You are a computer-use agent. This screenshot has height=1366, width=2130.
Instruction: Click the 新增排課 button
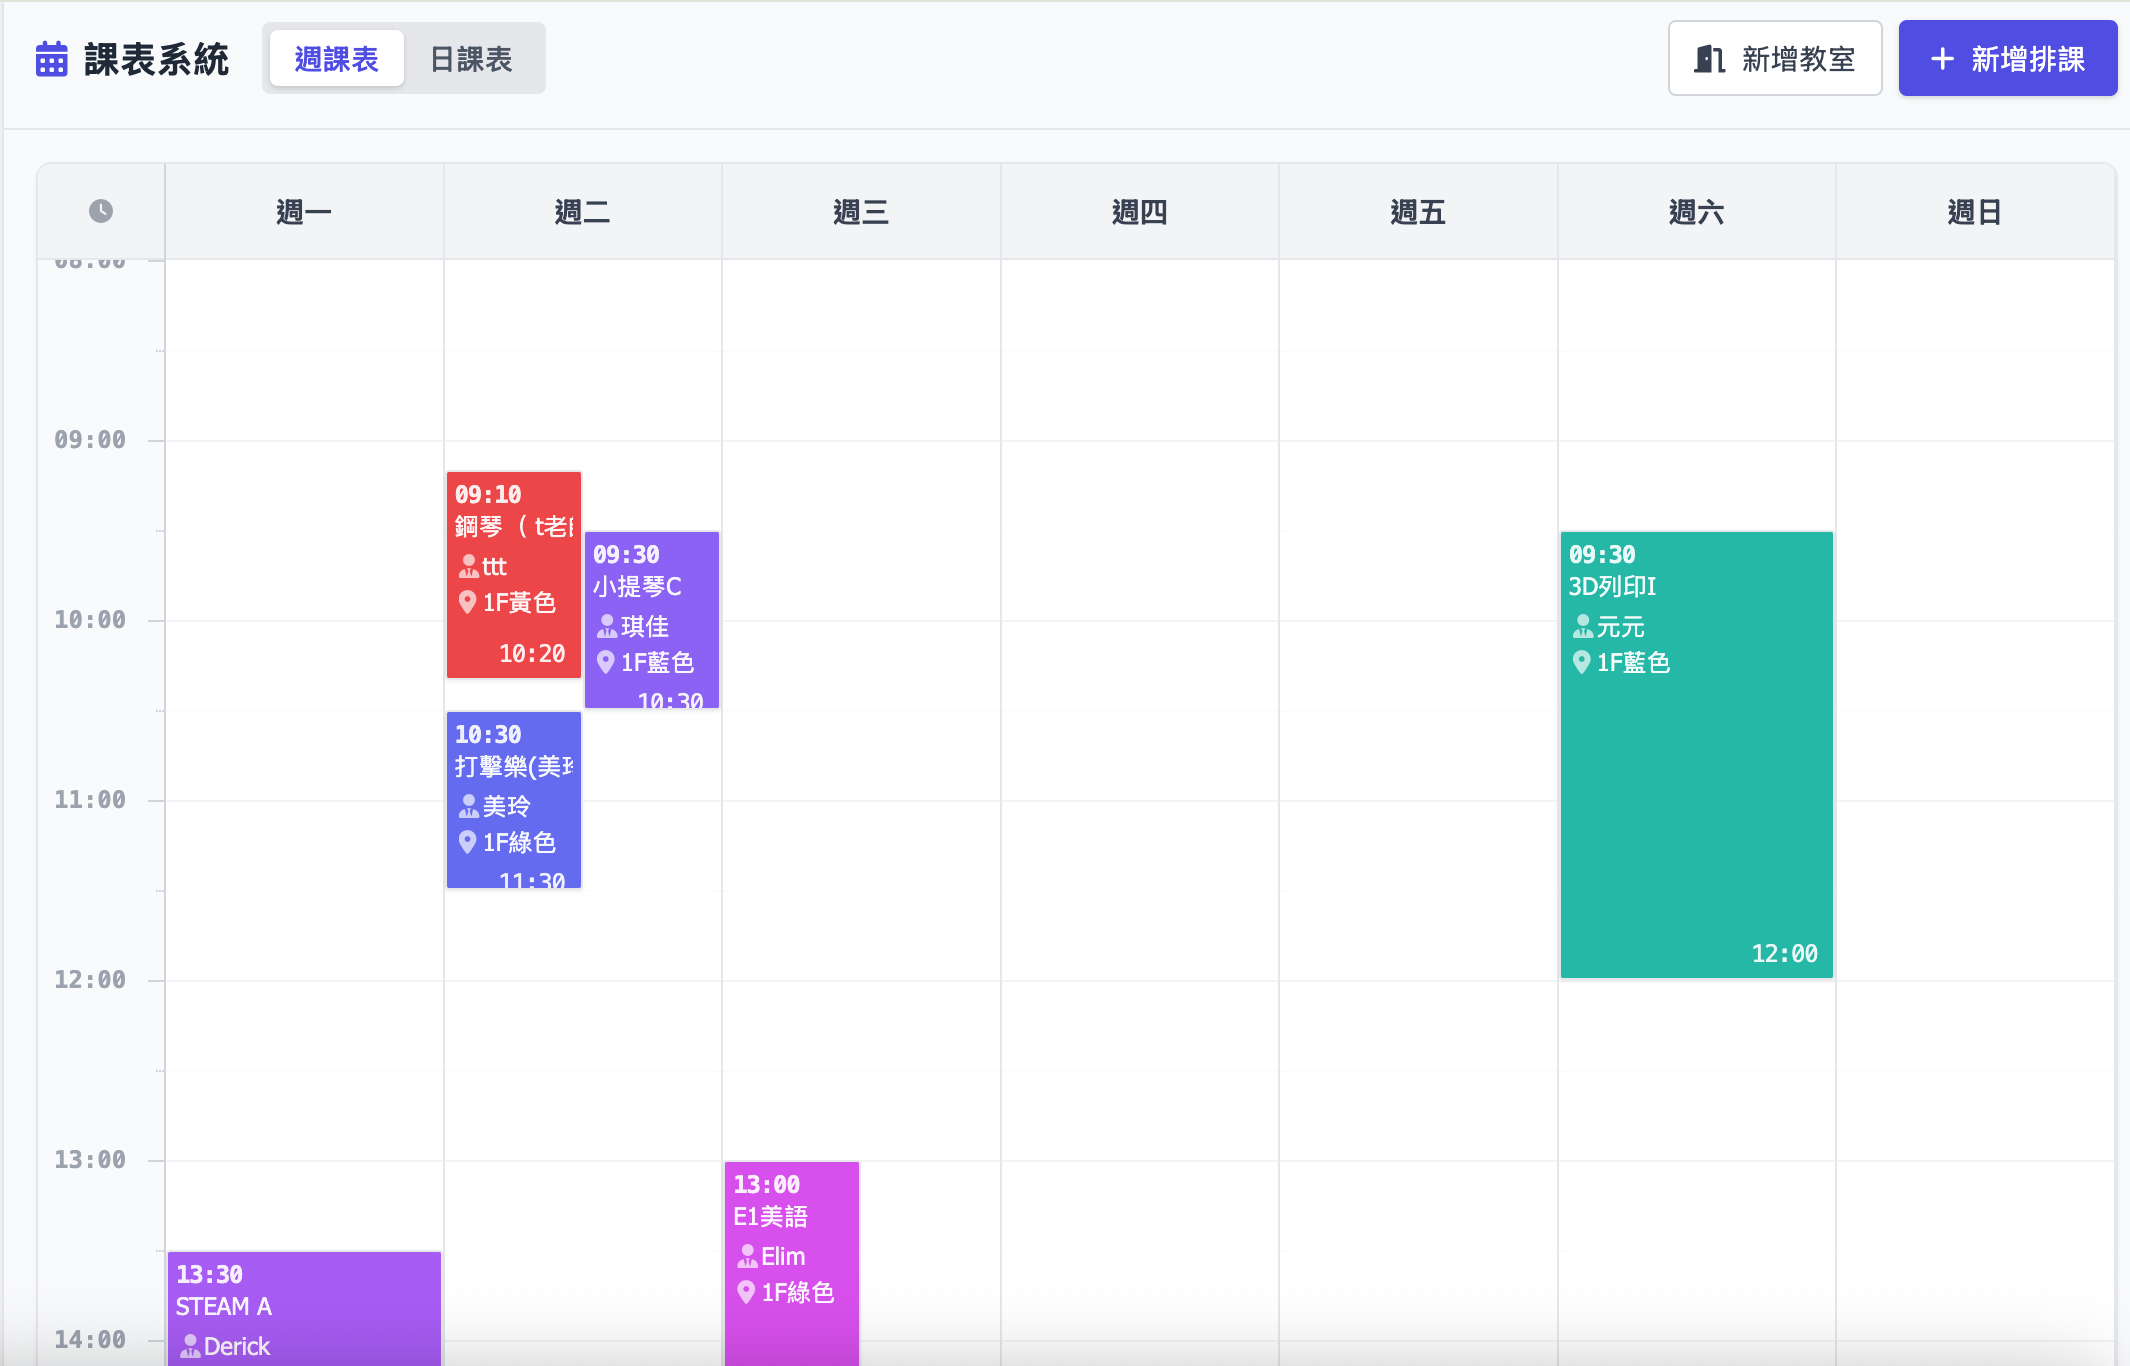click(x=2007, y=59)
